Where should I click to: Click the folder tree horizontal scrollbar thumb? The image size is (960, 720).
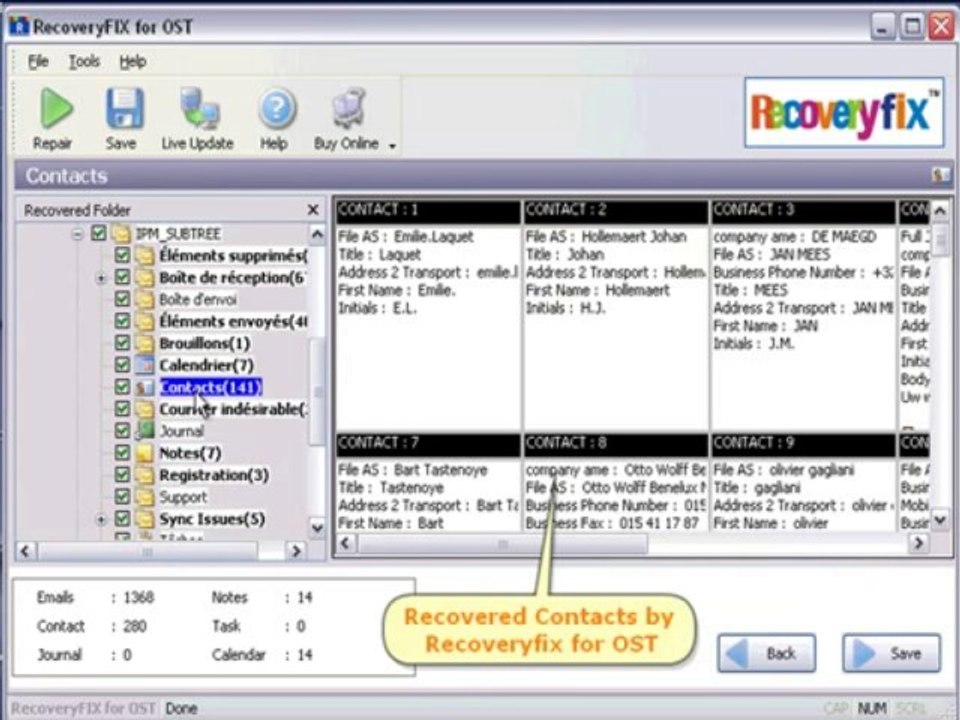pyautogui.click(x=147, y=551)
